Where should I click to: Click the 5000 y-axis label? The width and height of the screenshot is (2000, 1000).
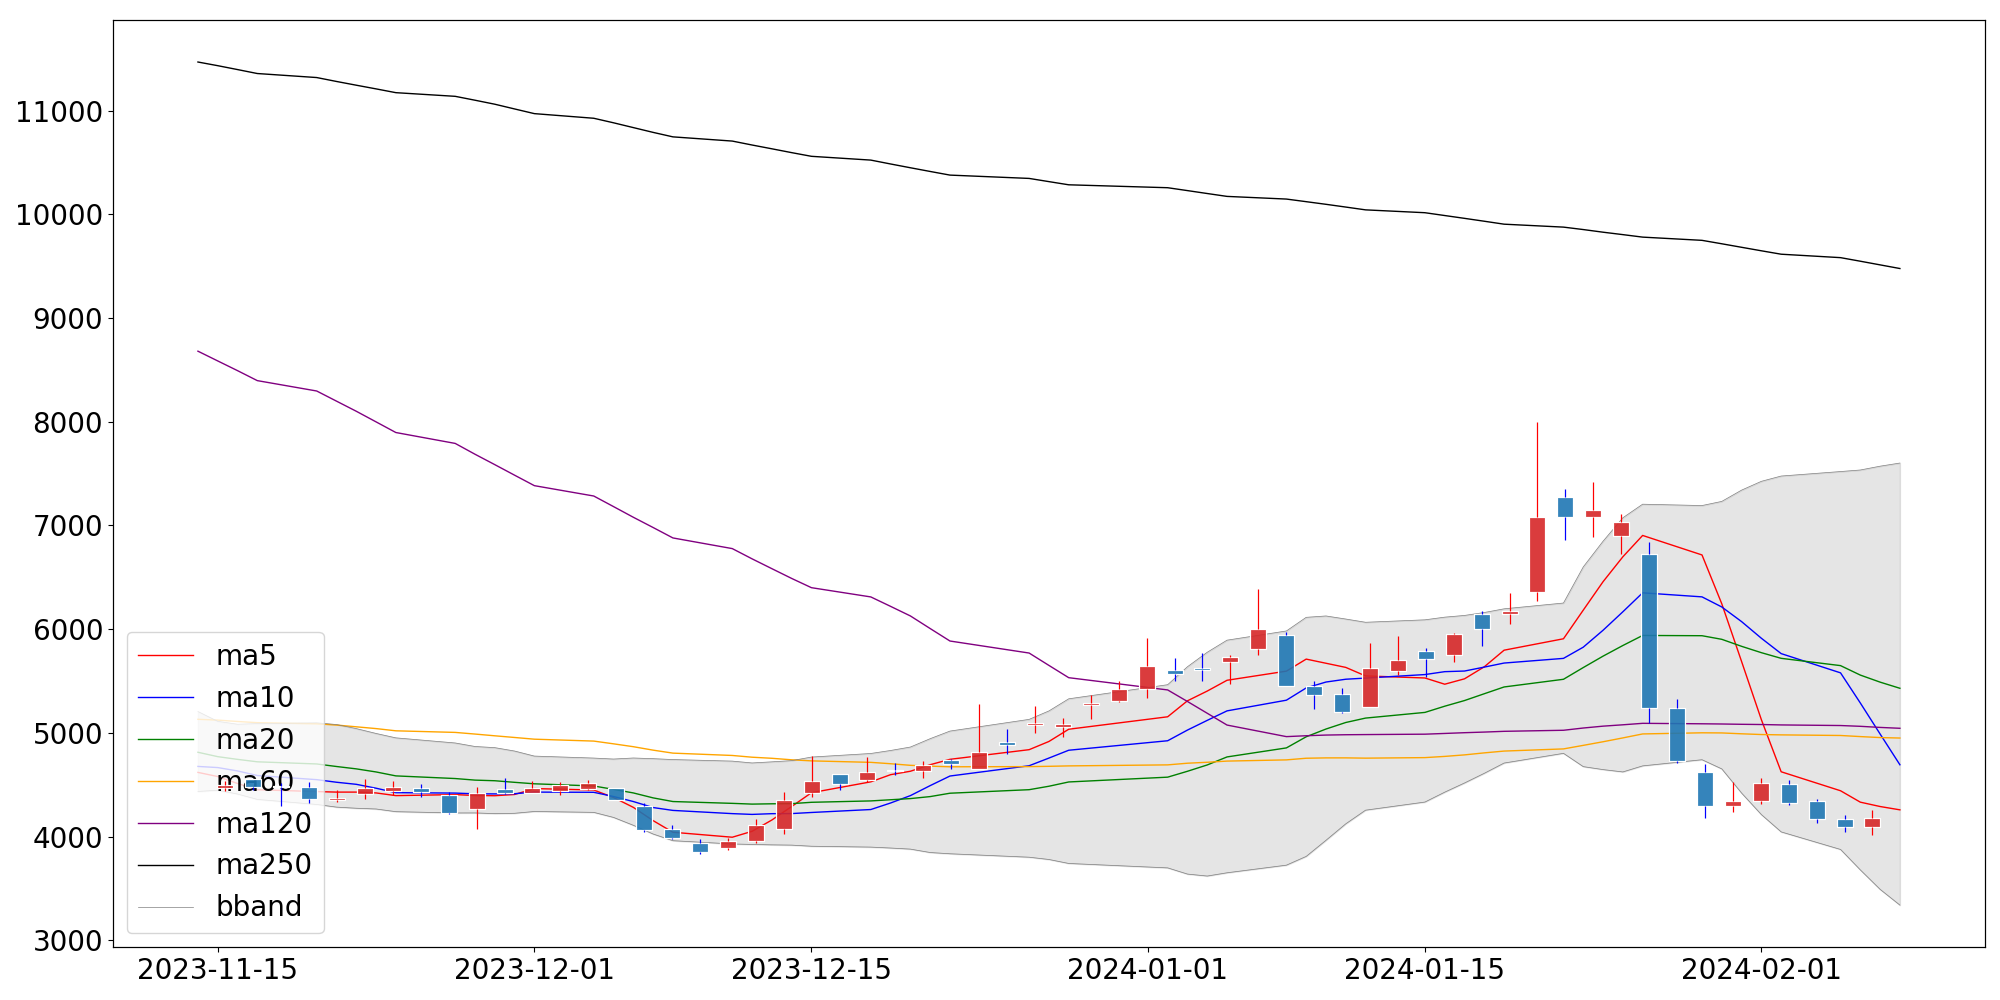click(68, 734)
